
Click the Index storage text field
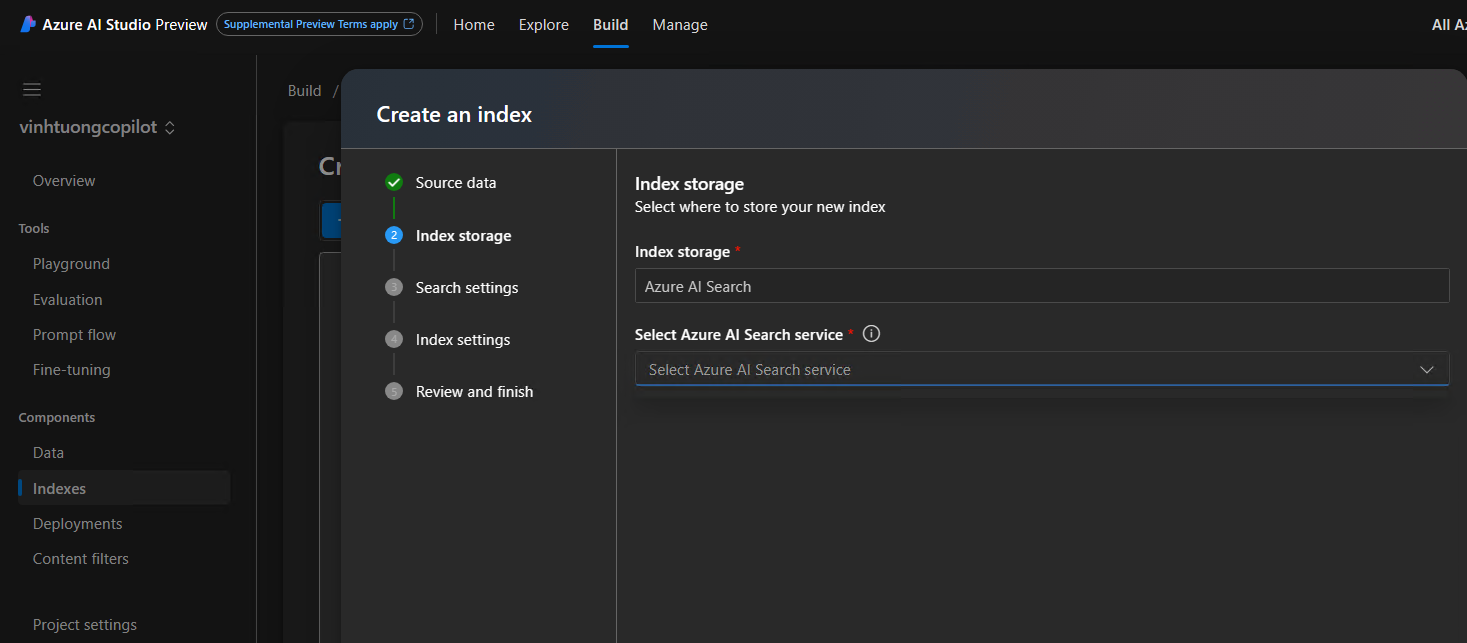pos(1040,285)
